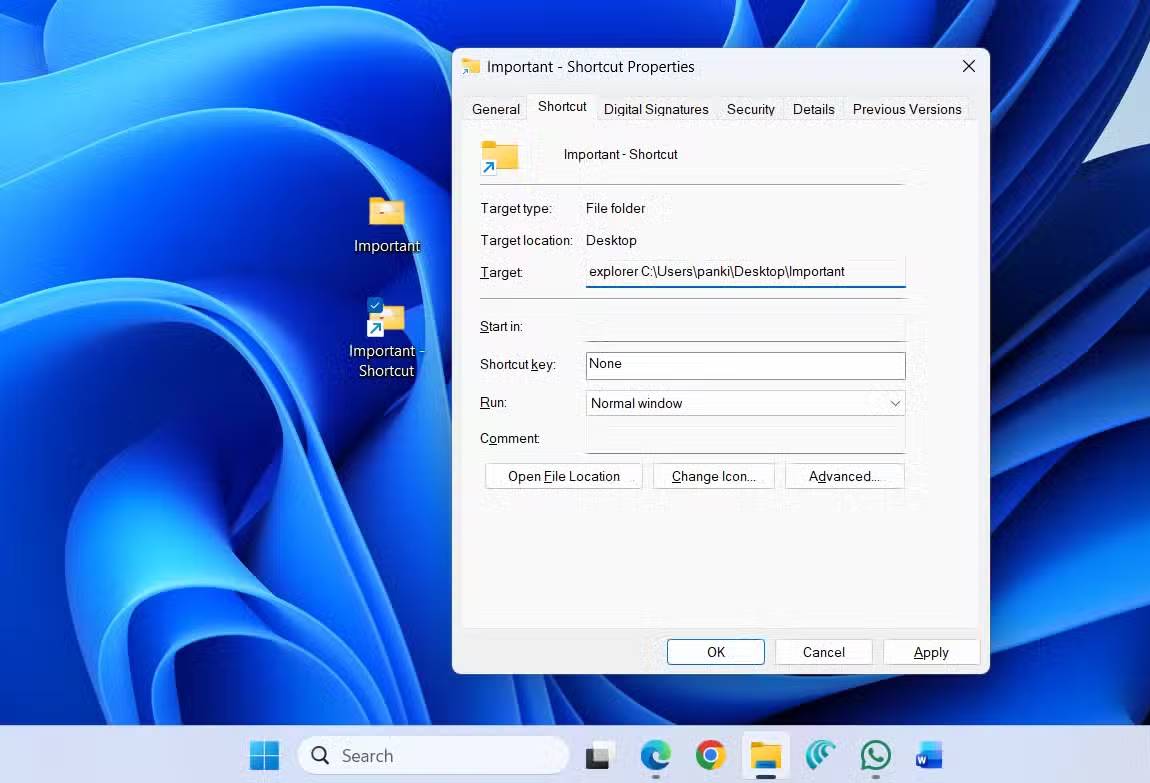Select the Important - Shortcut desktop icon
Screen dimensions: 1150x783
386,318
